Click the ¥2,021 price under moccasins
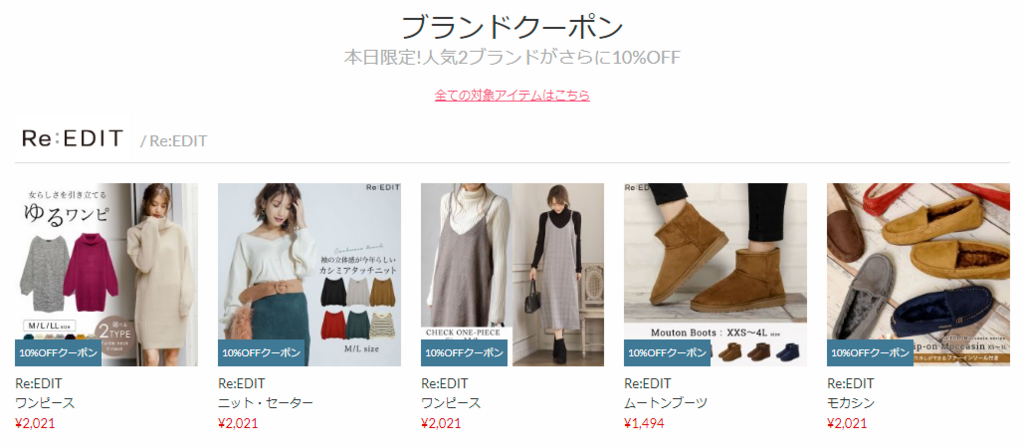The image size is (1024, 447). pyautogui.click(x=847, y=423)
